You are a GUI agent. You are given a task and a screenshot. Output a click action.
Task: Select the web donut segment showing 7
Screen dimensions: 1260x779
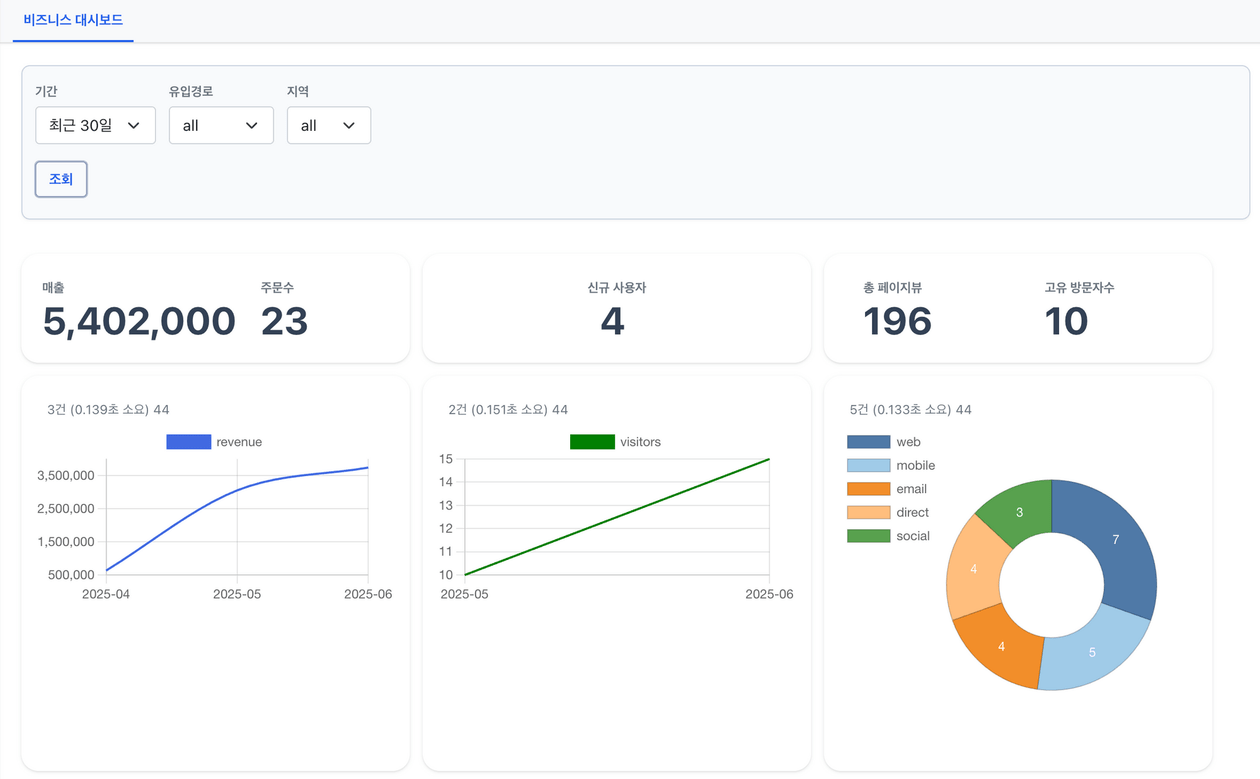point(1115,540)
